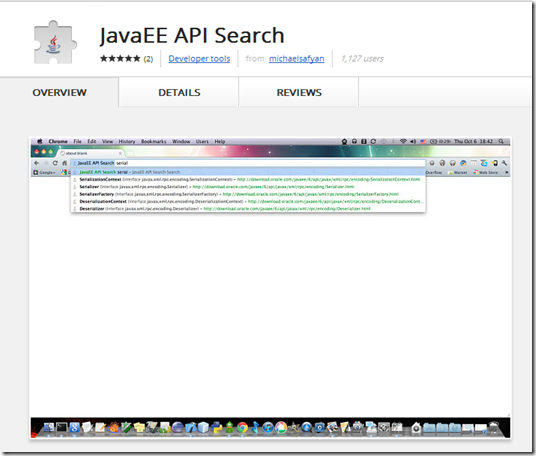Click the JavaEE puzzle-piece extension icon
The height and width of the screenshot is (456, 536).
click(55, 42)
